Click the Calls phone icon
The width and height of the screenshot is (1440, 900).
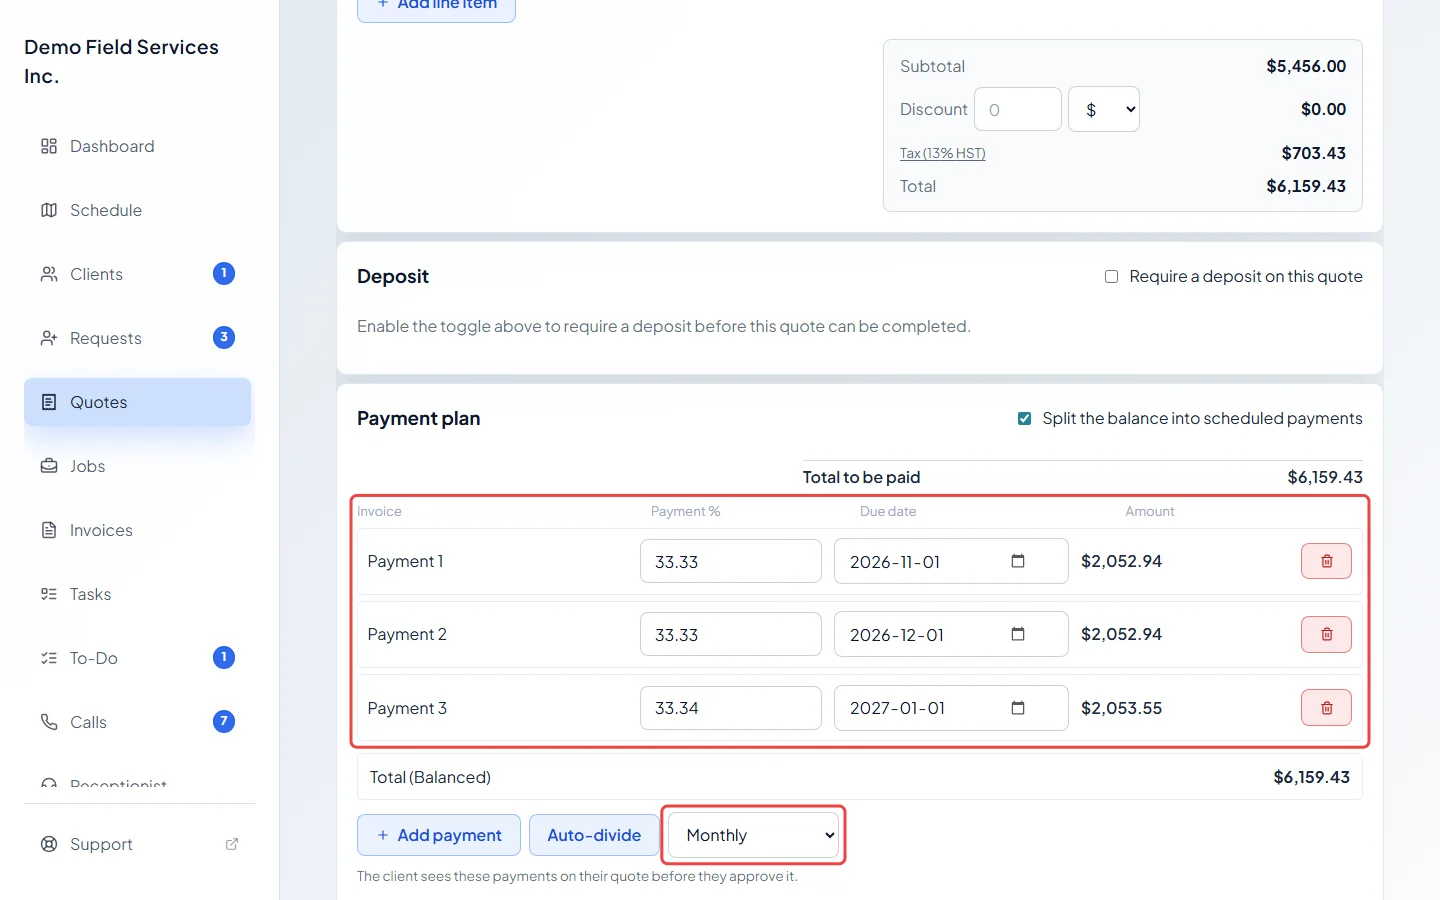pyautogui.click(x=49, y=722)
